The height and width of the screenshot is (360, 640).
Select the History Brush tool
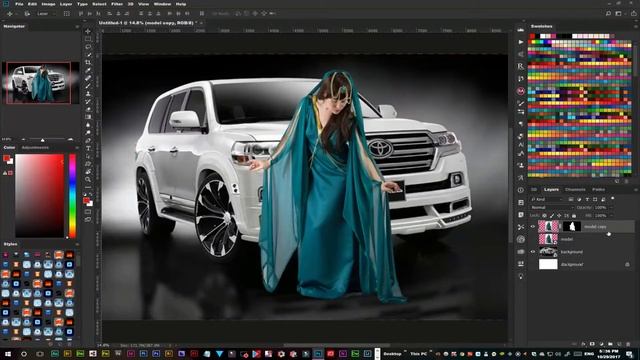[88, 101]
